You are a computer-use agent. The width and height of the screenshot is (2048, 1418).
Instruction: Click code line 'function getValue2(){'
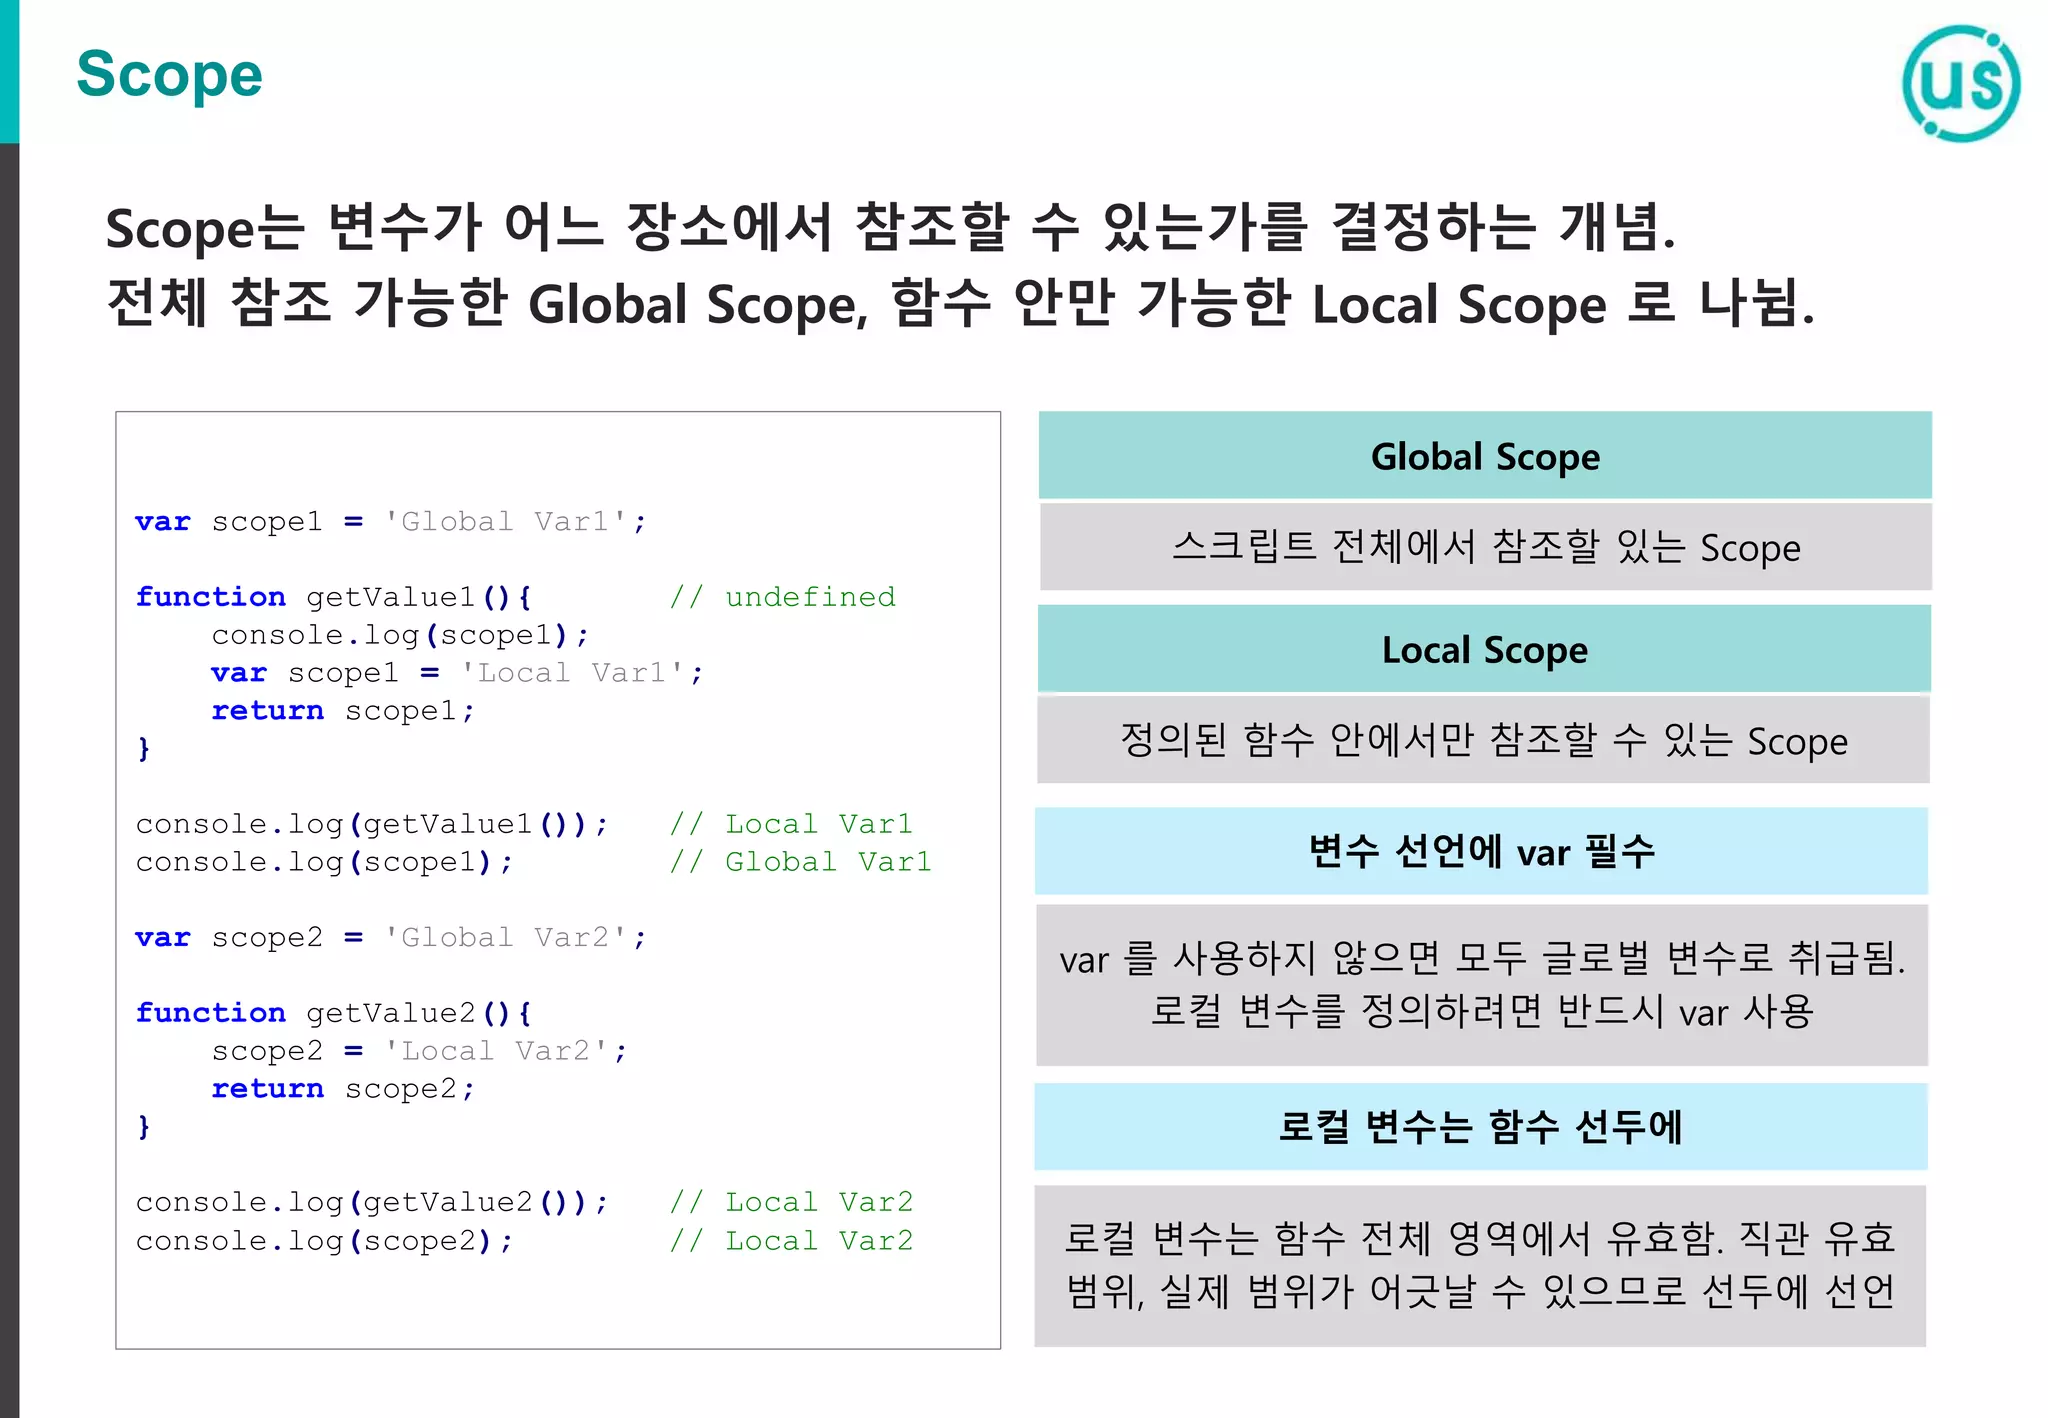[334, 1013]
